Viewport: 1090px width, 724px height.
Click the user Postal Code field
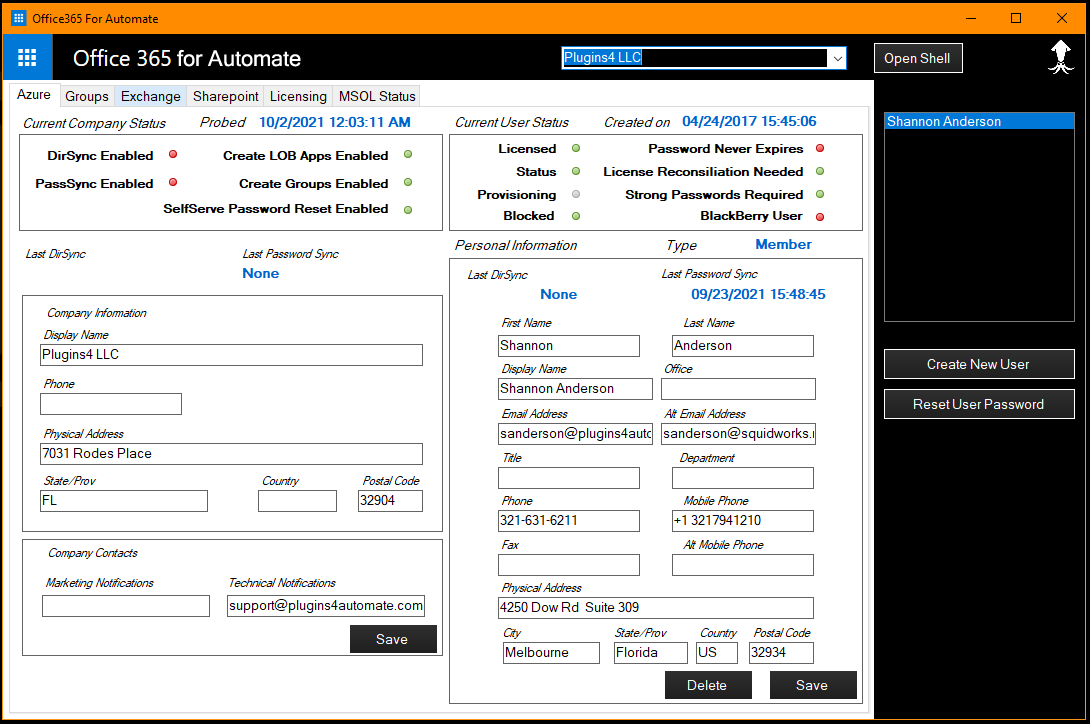coord(781,653)
